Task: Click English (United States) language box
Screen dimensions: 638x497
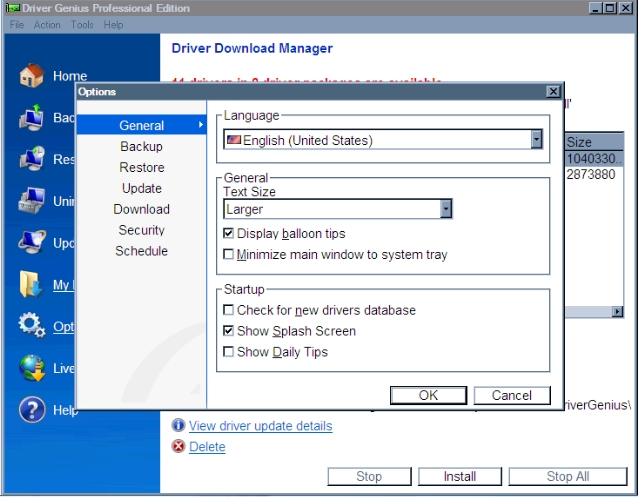Action: (x=383, y=140)
